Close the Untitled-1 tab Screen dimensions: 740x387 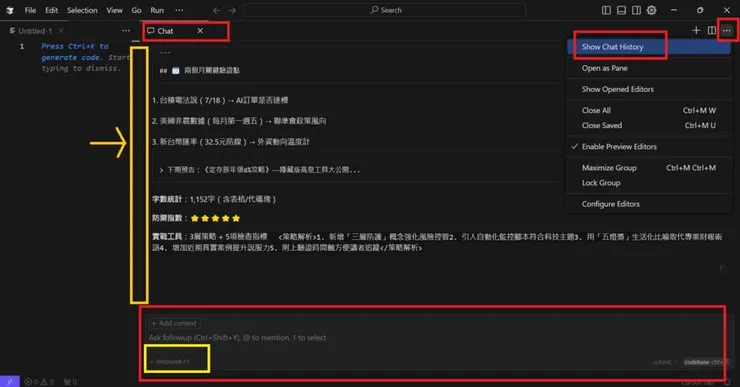tap(60, 31)
